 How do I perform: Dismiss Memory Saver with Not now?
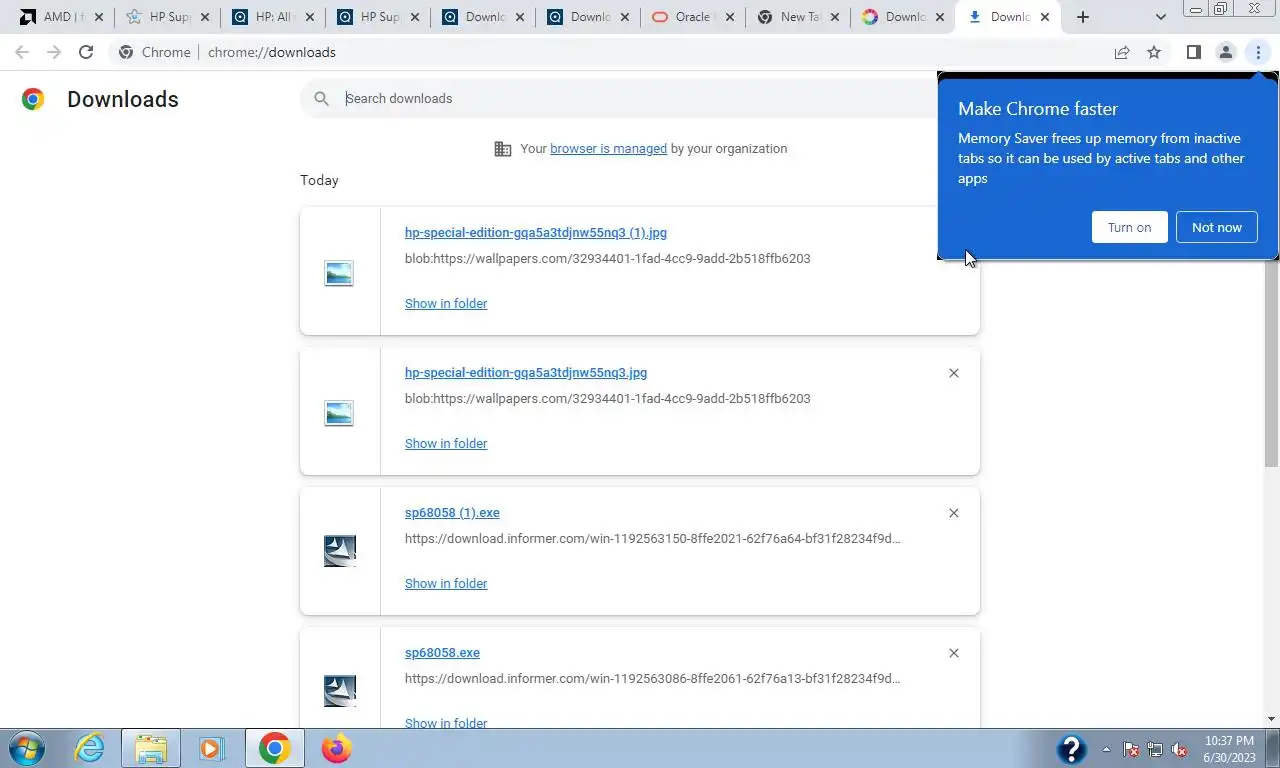click(x=1216, y=227)
